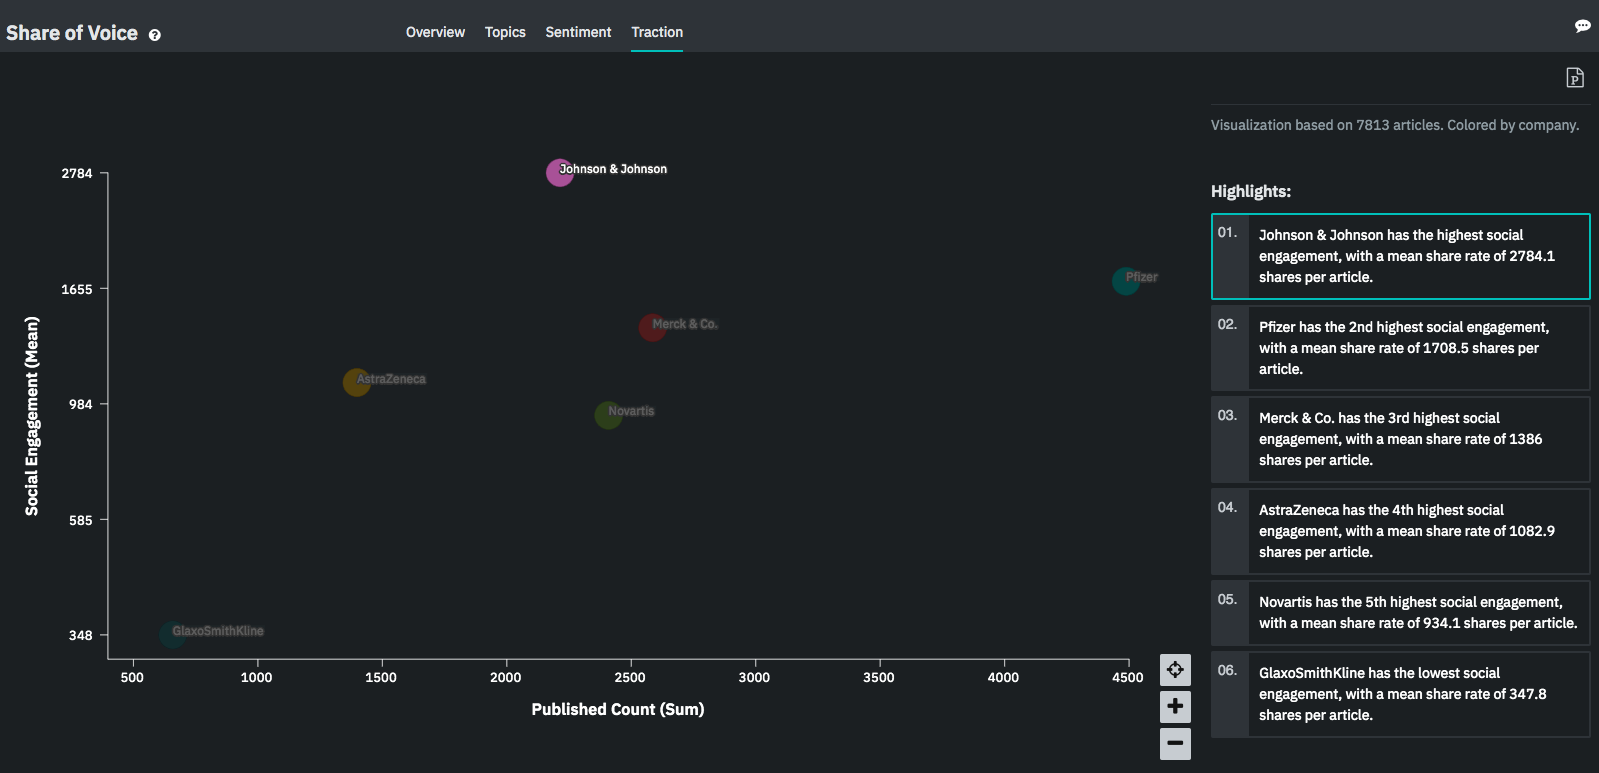Click the 1000 x-axis tick label
This screenshot has height=773, width=1599.
pyautogui.click(x=257, y=677)
